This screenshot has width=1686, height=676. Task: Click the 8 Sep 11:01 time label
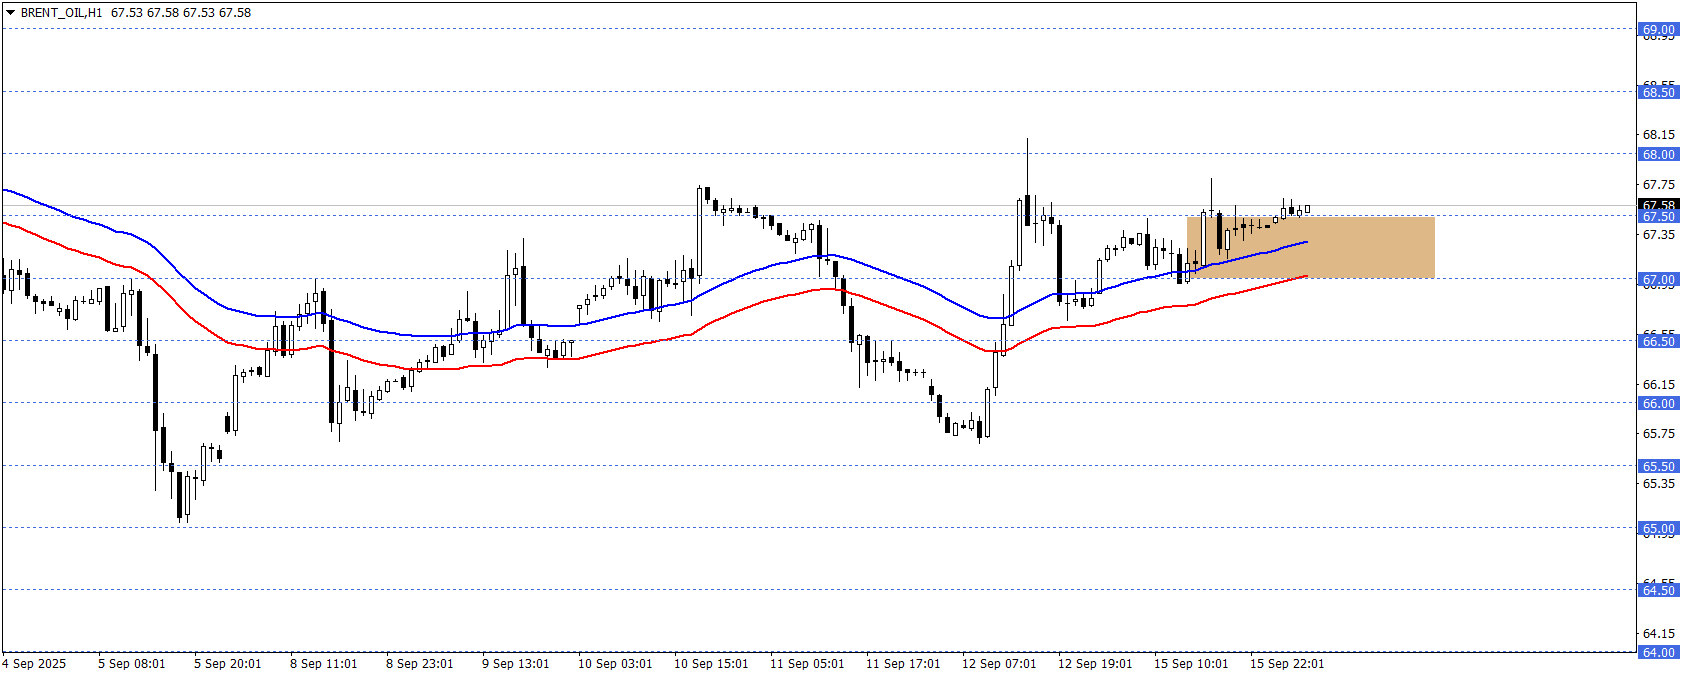[x=323, y=663]
